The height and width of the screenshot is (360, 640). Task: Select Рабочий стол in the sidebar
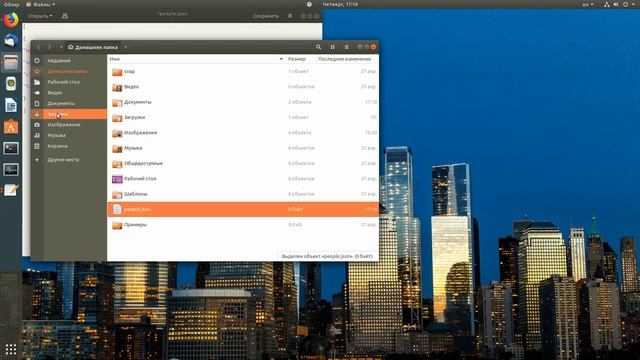[x=69, y=82]
